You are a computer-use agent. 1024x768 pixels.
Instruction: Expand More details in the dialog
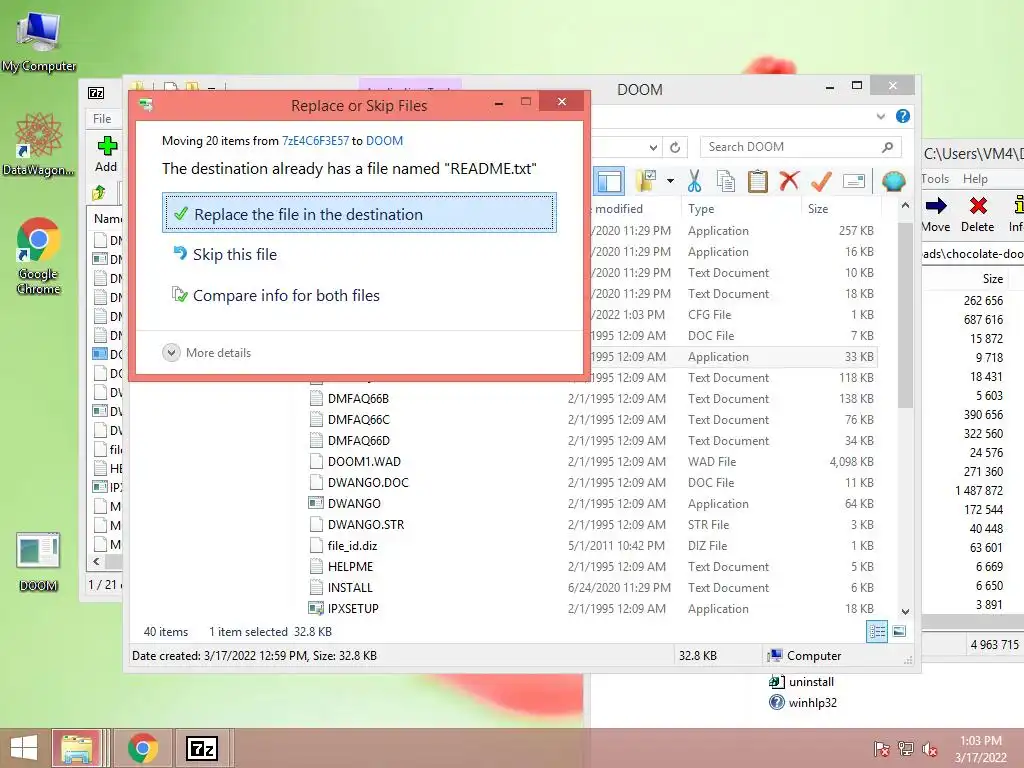click(207, 353)
